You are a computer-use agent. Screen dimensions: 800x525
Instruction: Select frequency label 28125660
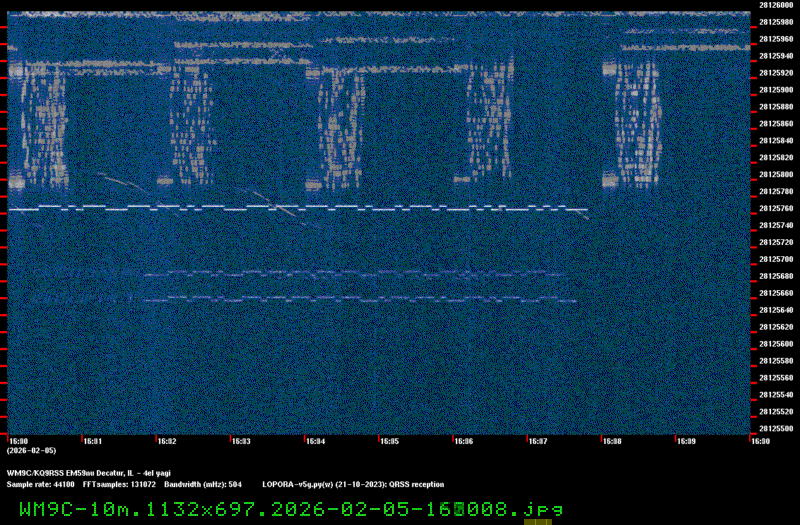[x=776, y=293]
